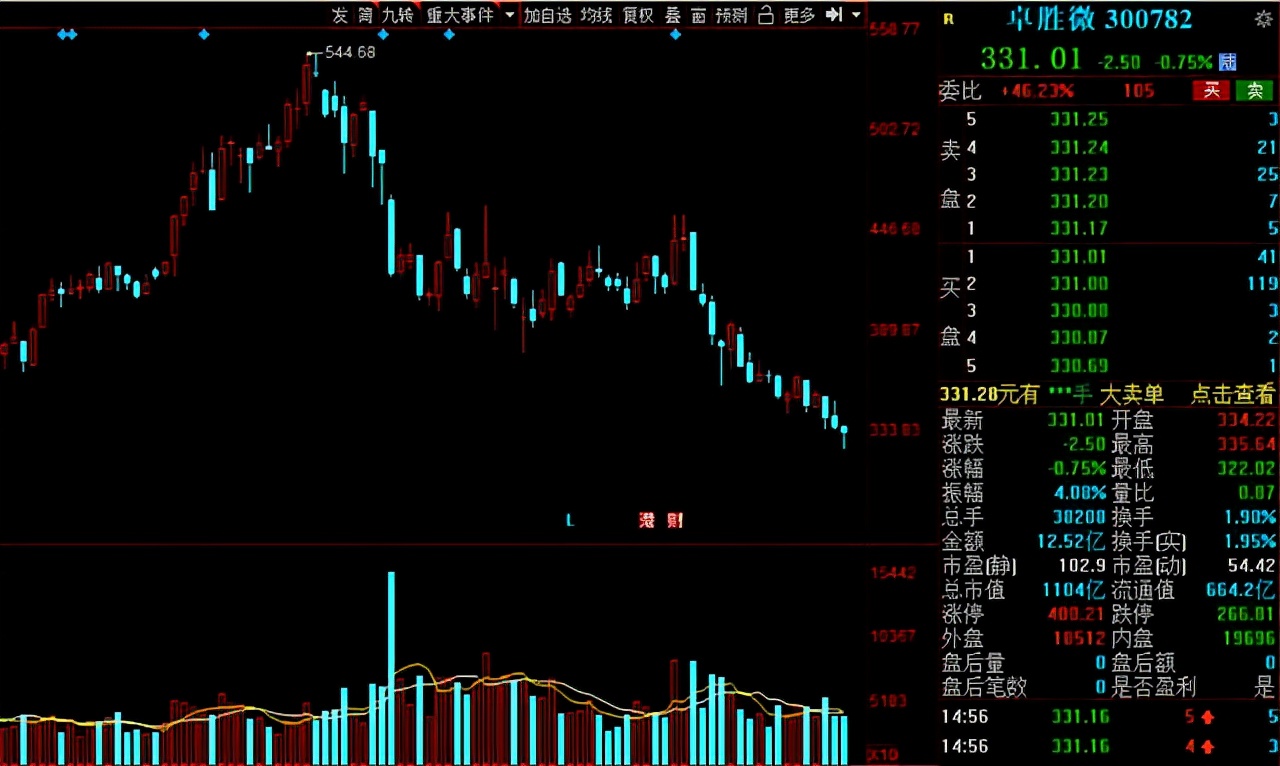1280x766 pixels.
Task: Select 发 in the chart toolbar
Action: (x=340, y=15)
